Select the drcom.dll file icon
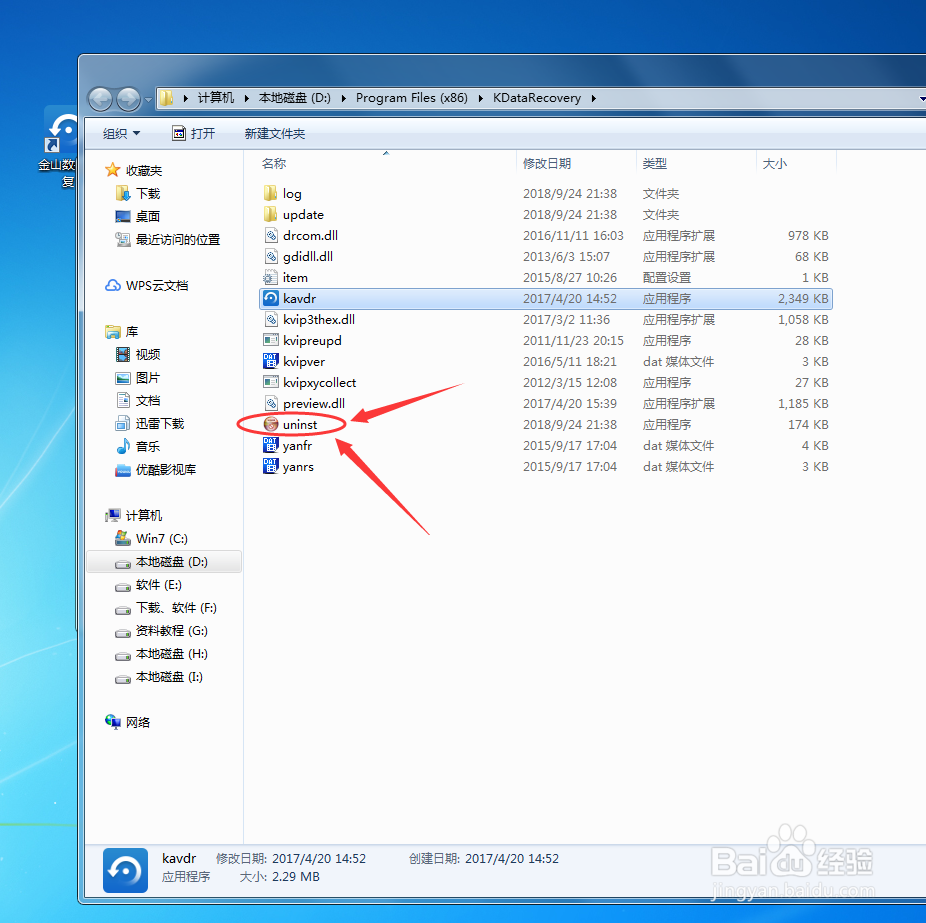The image size is (926, 923). (x=270, y=236)
